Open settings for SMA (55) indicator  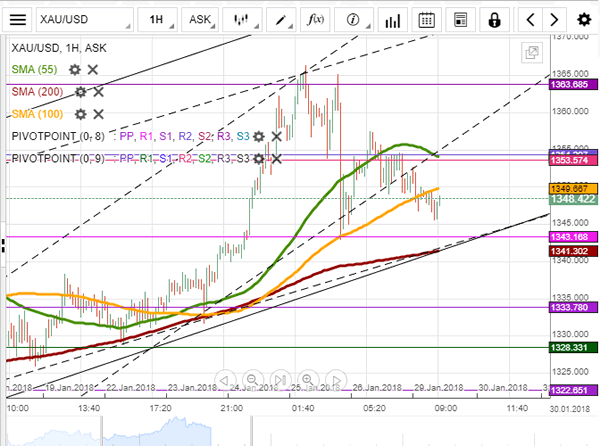coord(74,69)
